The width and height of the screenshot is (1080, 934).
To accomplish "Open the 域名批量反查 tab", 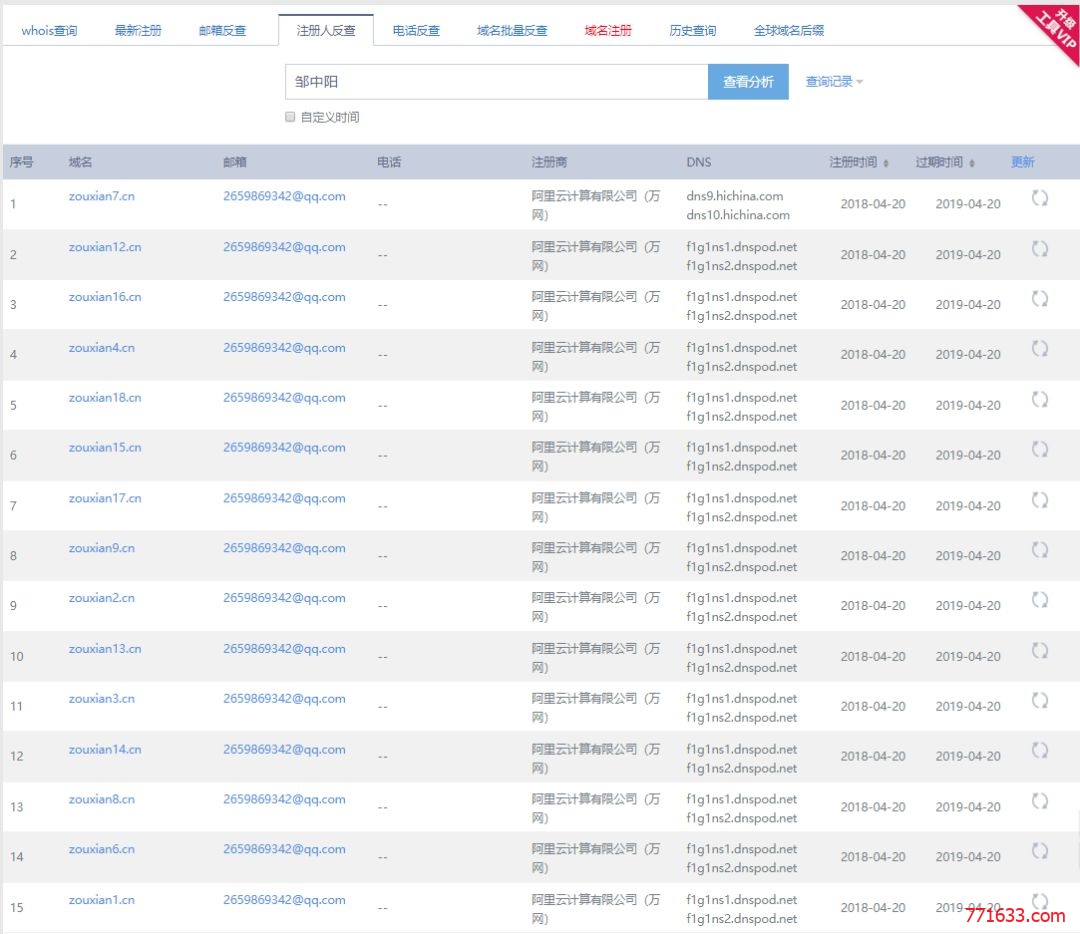I will [512, 30].
